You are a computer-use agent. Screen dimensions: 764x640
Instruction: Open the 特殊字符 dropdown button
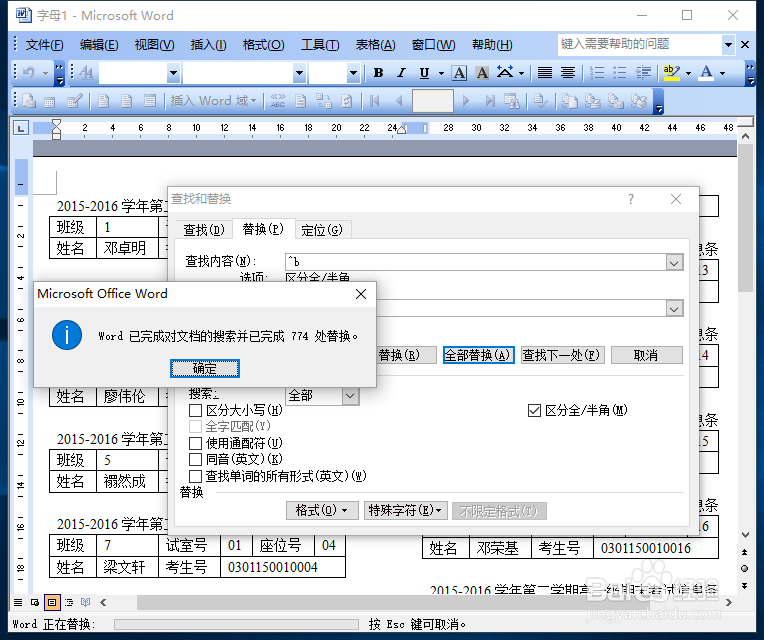(x=405, y=510)
